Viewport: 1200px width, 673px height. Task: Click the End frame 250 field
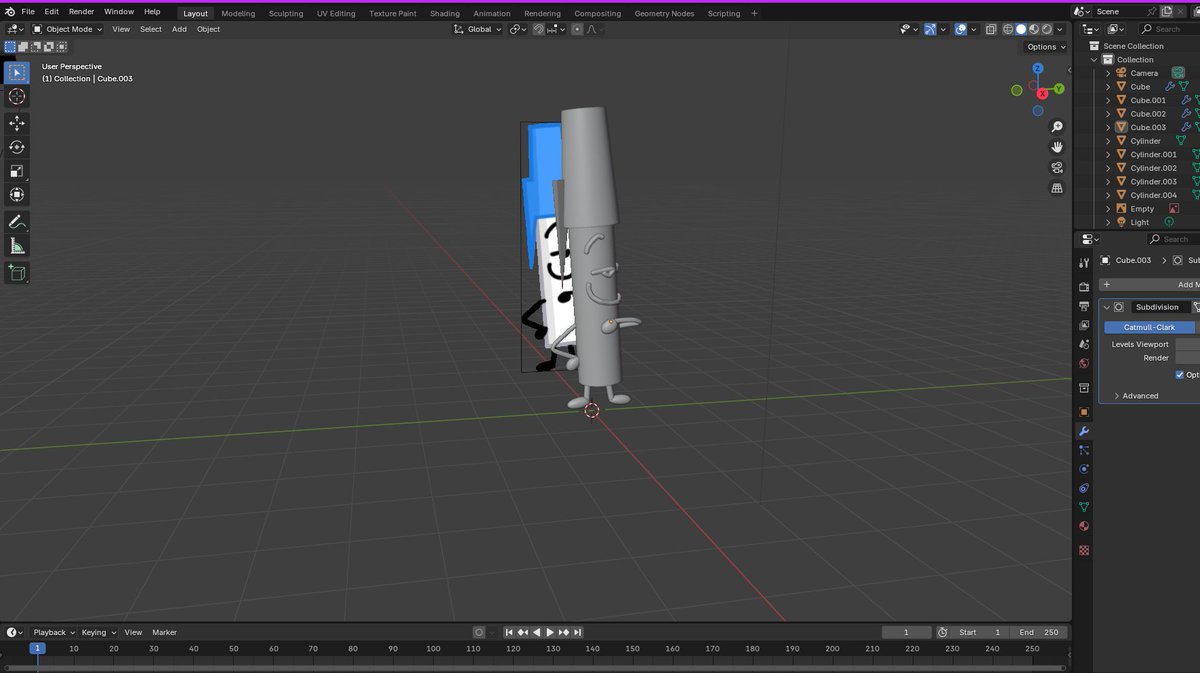point(1039,632)
